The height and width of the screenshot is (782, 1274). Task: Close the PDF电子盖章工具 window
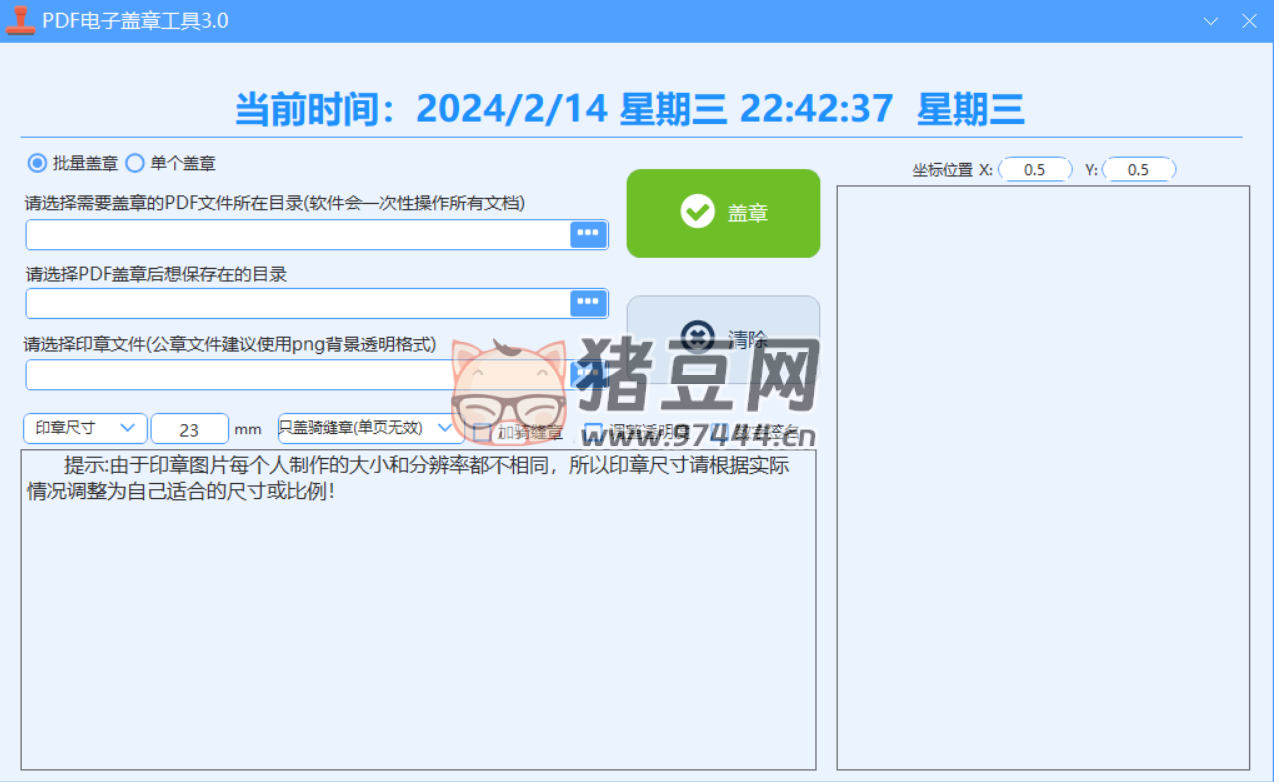click(1248, 21)
